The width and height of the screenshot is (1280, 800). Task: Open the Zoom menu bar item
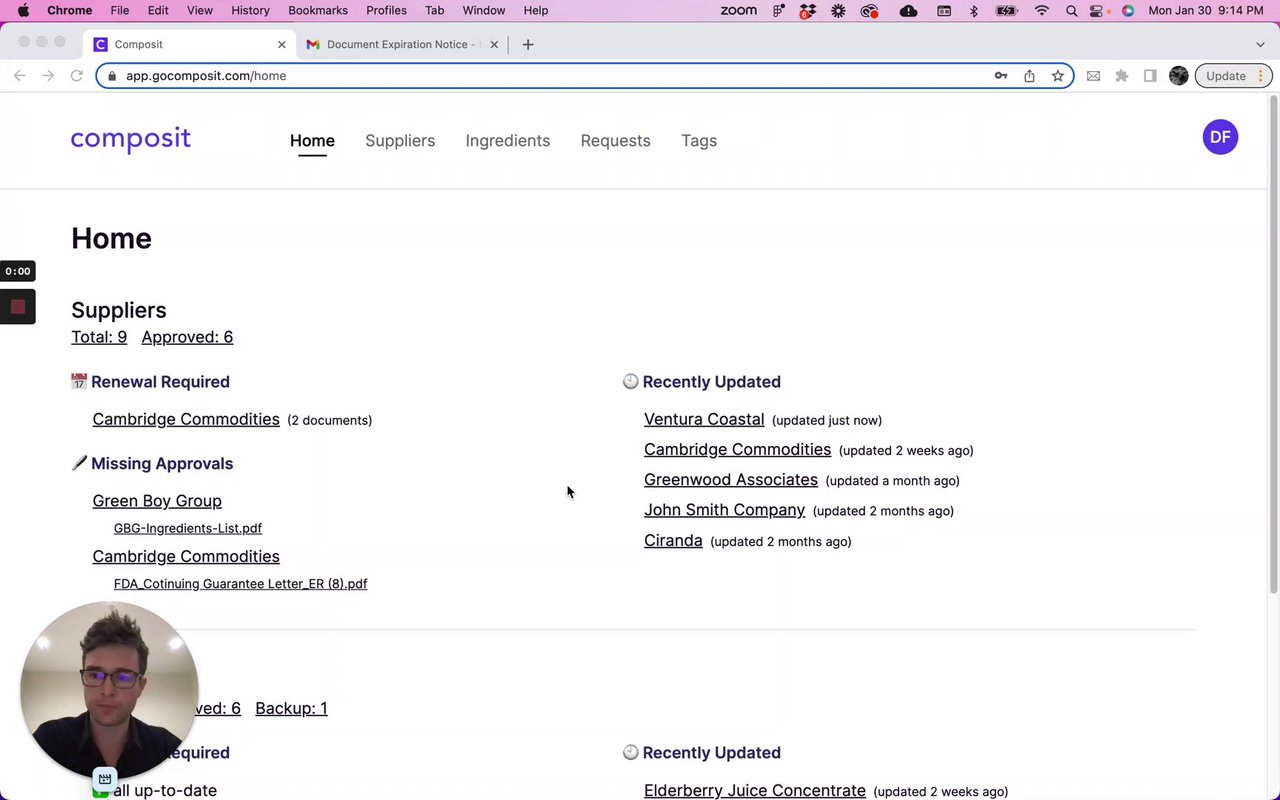click(739, 10)
